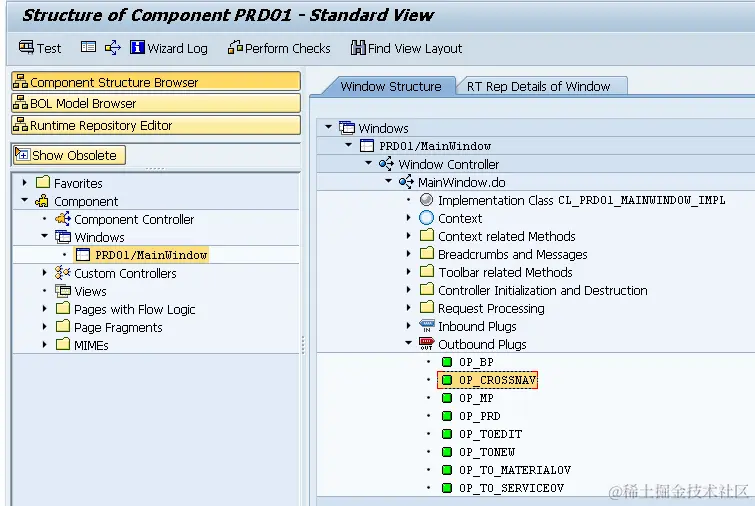Expand the Inbound Plugs node
Image resolution: width=755 pixels, height=506 pixels.
tap(409, 326)
